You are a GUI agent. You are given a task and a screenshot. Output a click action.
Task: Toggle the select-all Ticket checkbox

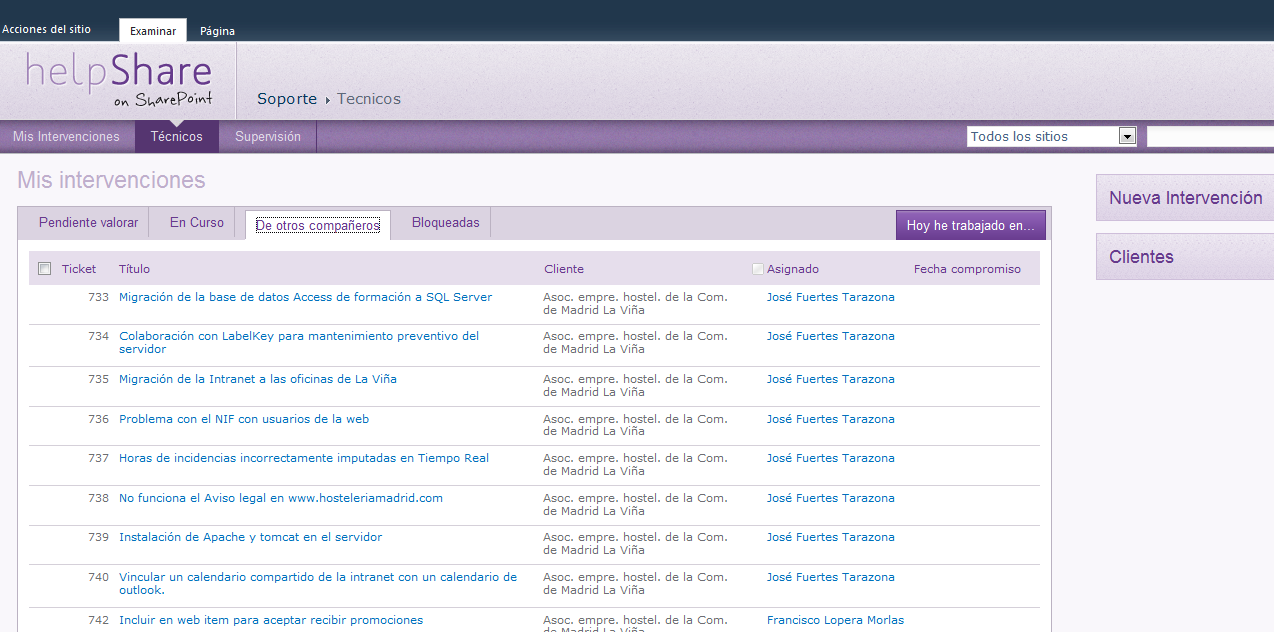point(44,269)
